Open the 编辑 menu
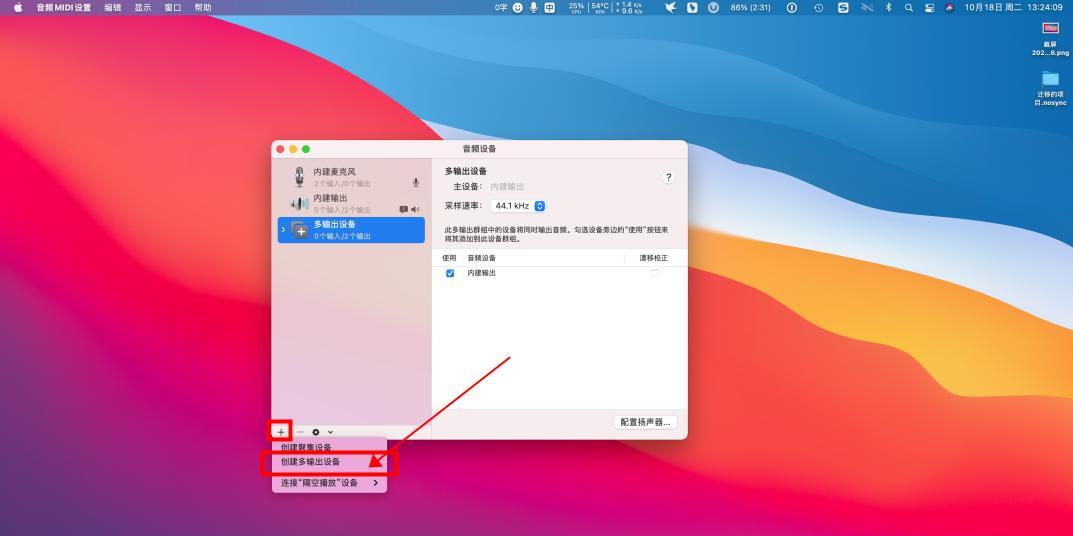This screenshot has height=536, width=1073. click(x=113, y=8)
